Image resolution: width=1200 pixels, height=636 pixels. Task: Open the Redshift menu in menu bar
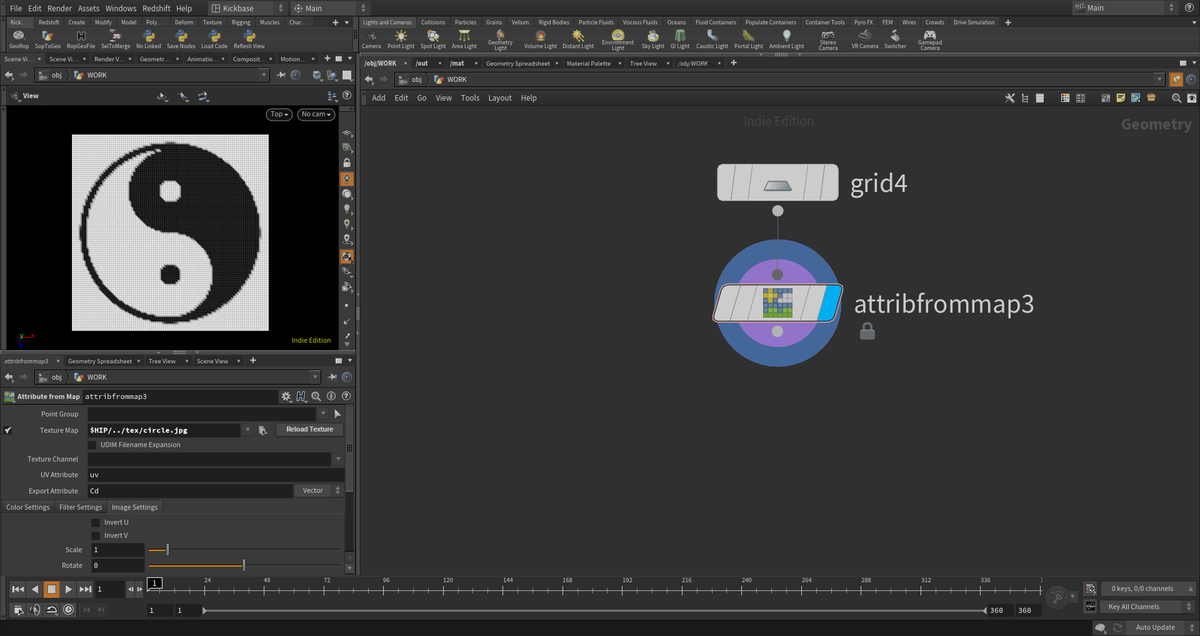point(156,8)
